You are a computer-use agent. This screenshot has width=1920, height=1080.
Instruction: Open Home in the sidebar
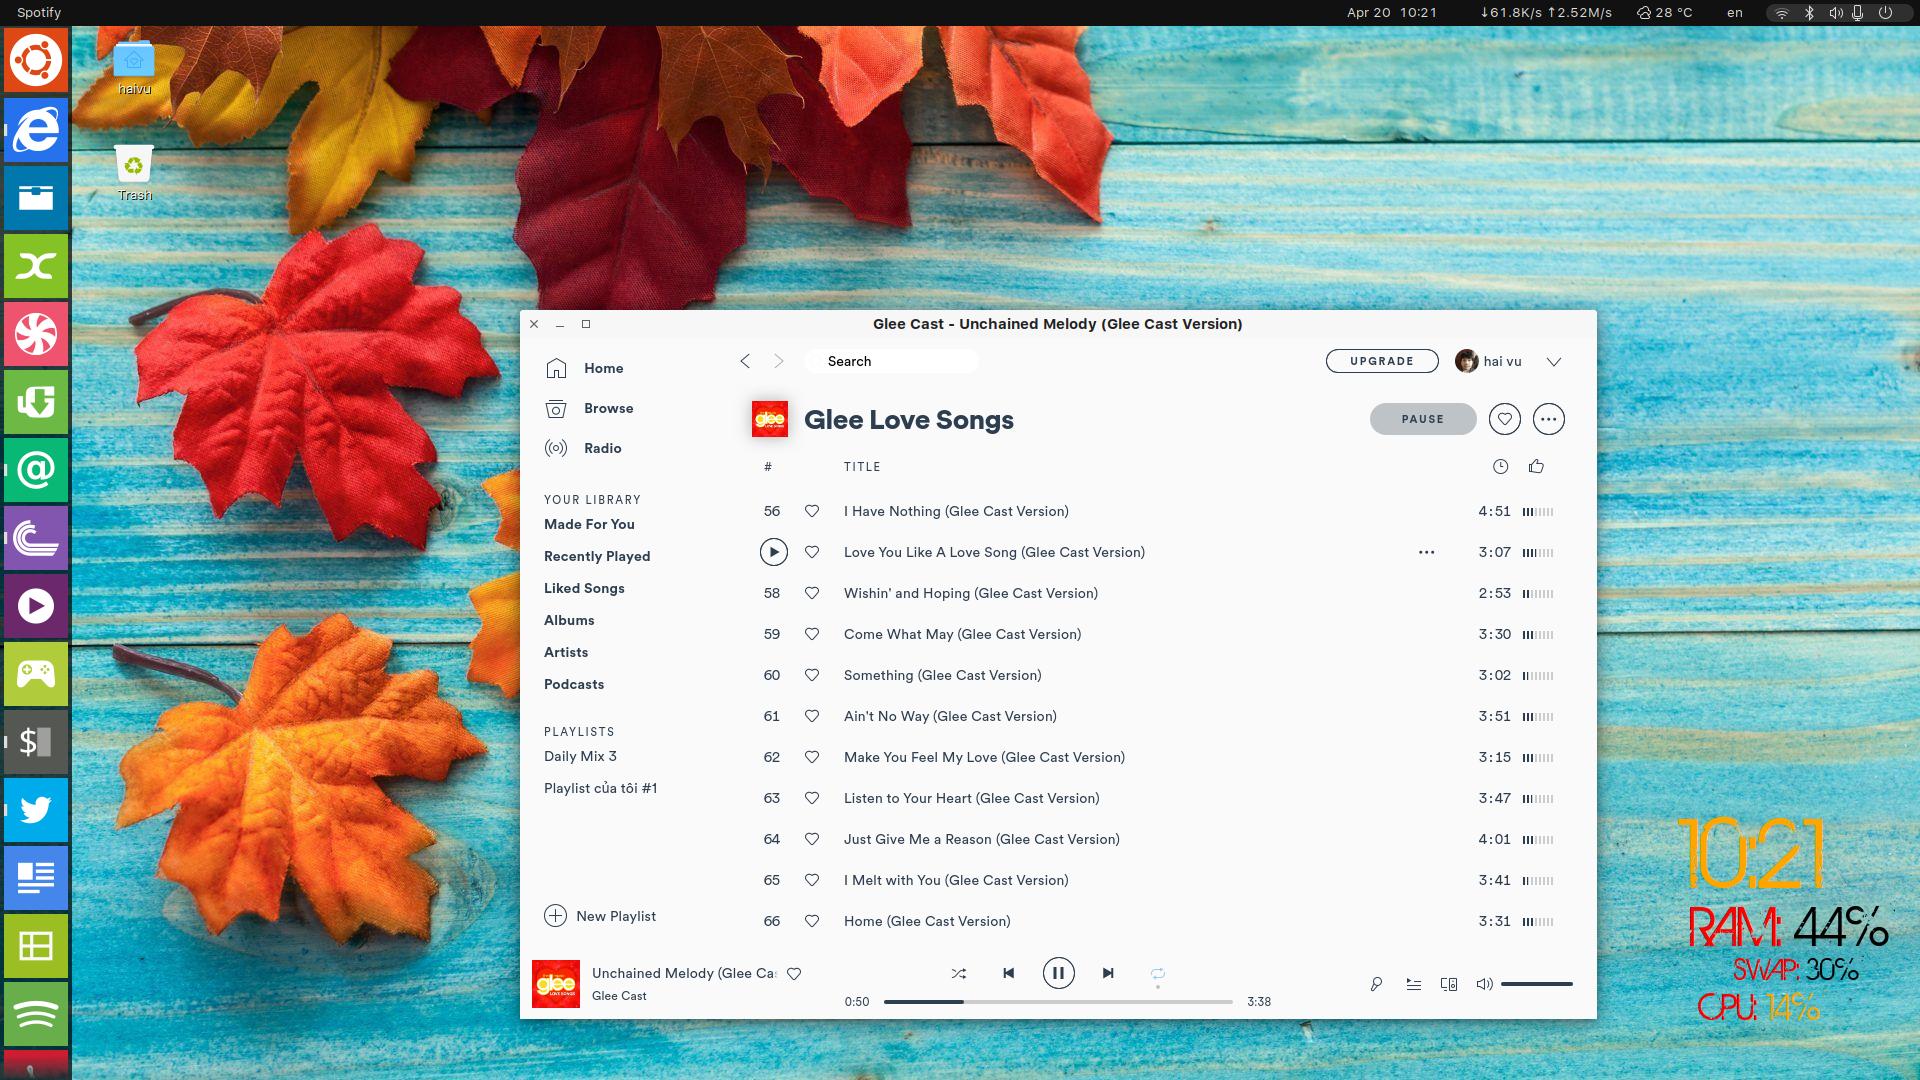click(604, 368)
